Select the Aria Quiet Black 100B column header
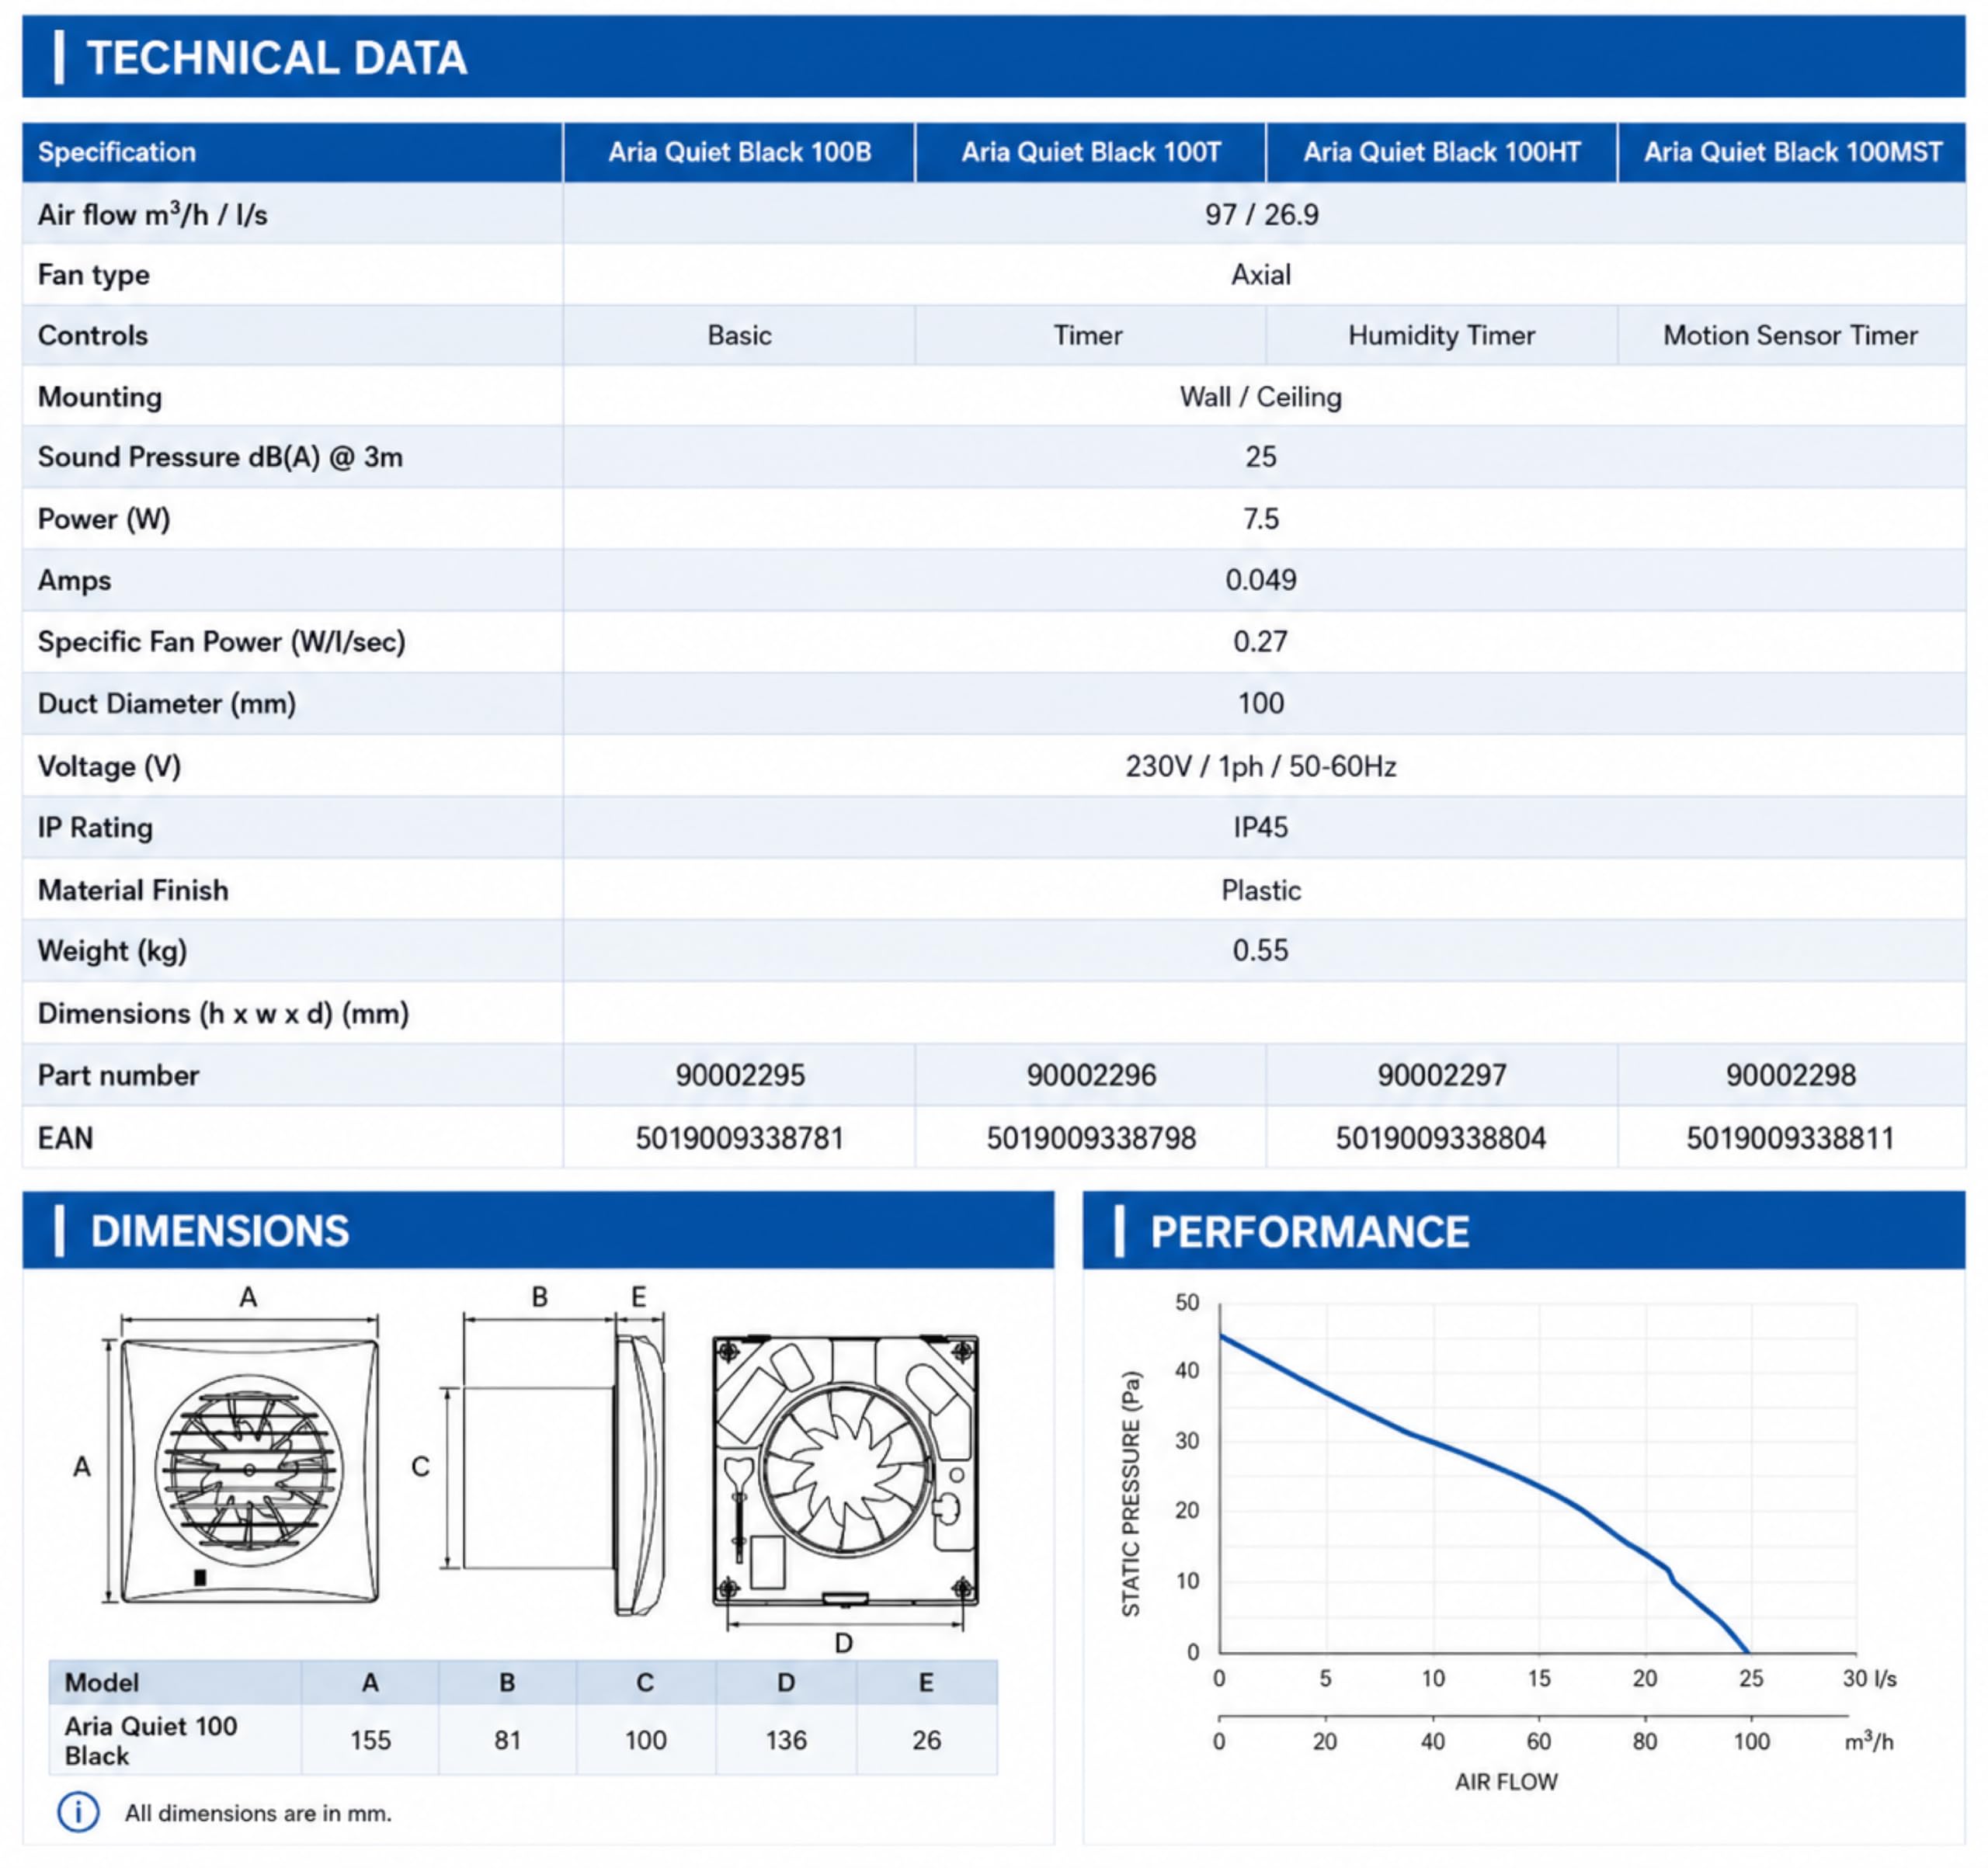 pos(740,152)
